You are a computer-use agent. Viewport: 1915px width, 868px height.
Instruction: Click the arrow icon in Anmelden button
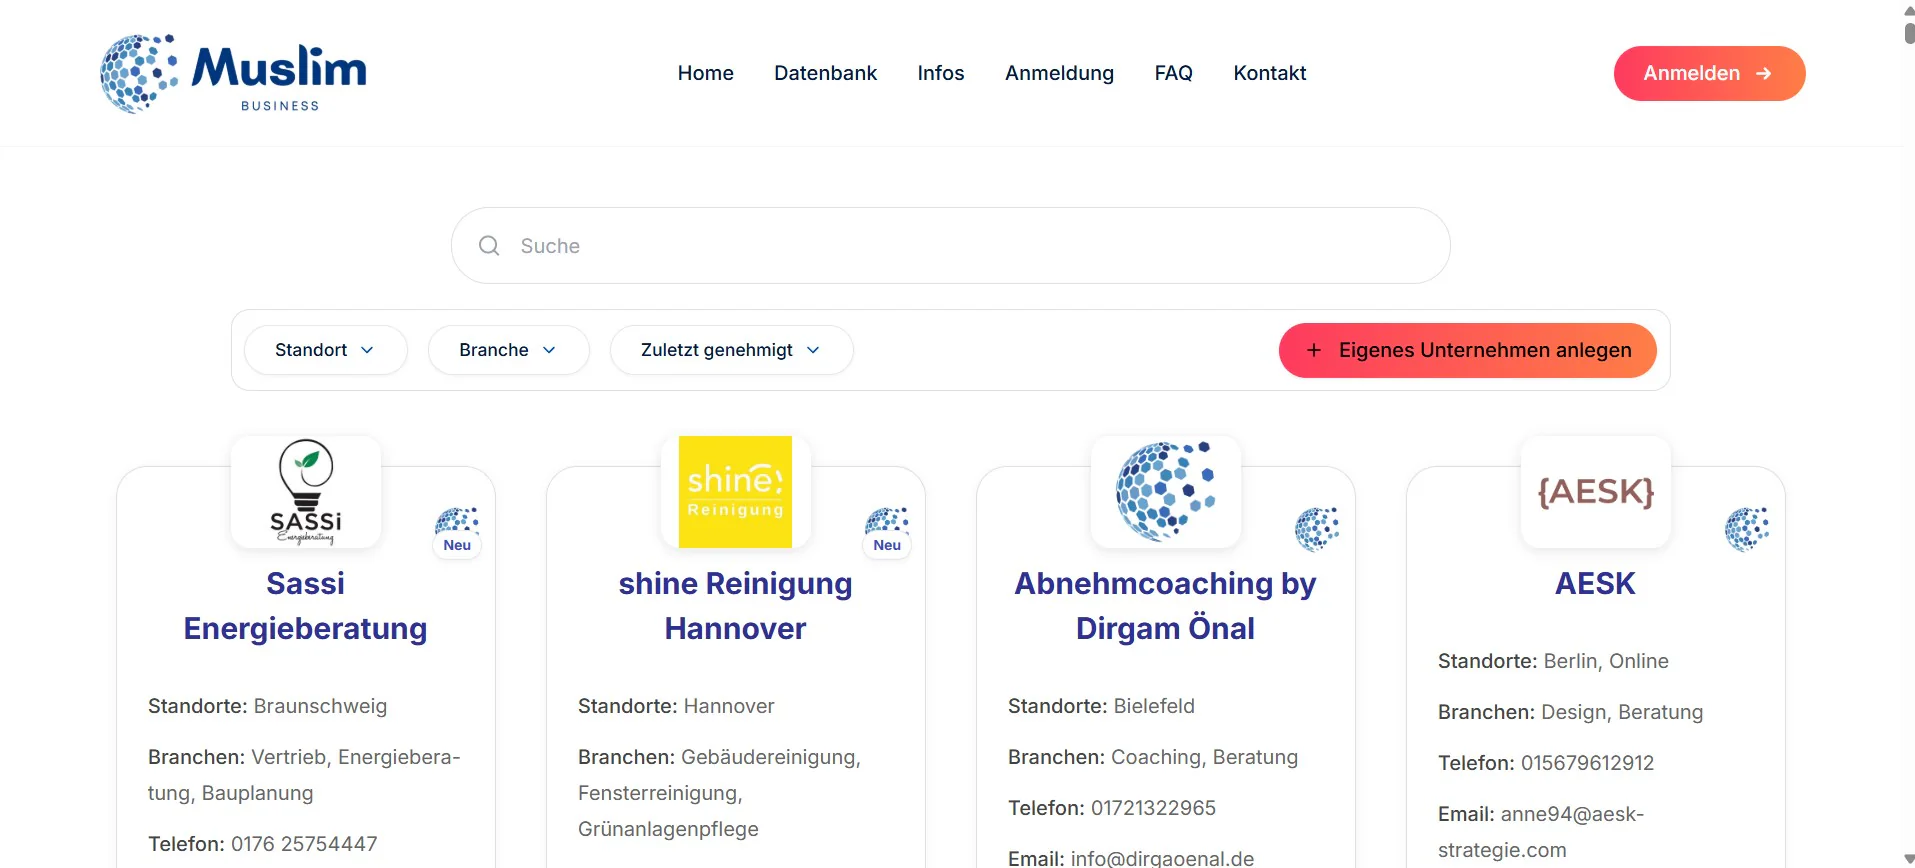pos(1764,73)
